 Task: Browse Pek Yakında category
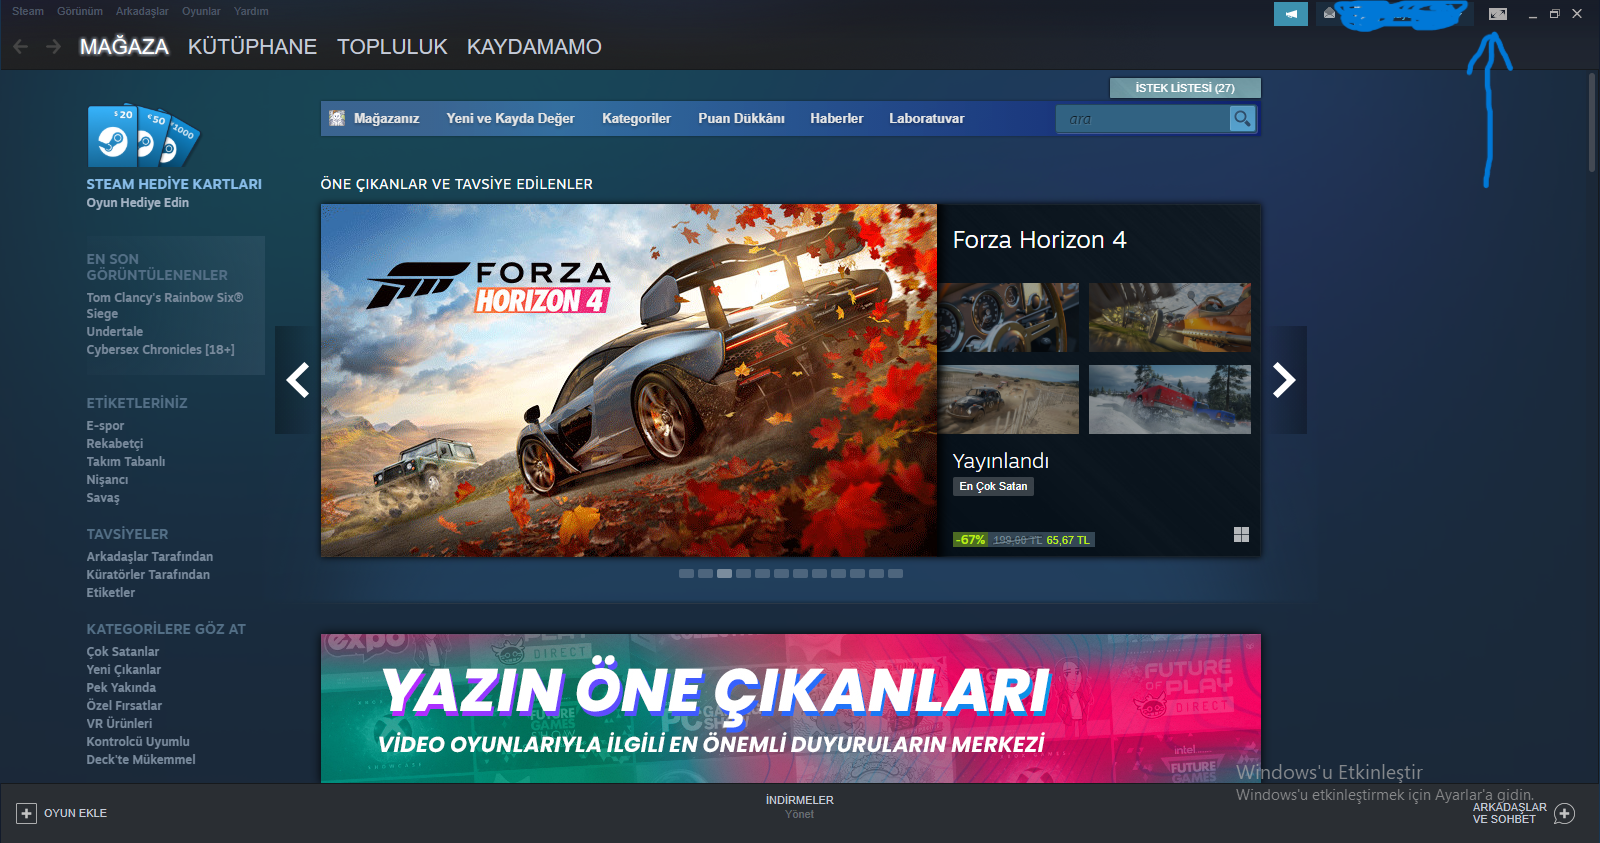121,688
